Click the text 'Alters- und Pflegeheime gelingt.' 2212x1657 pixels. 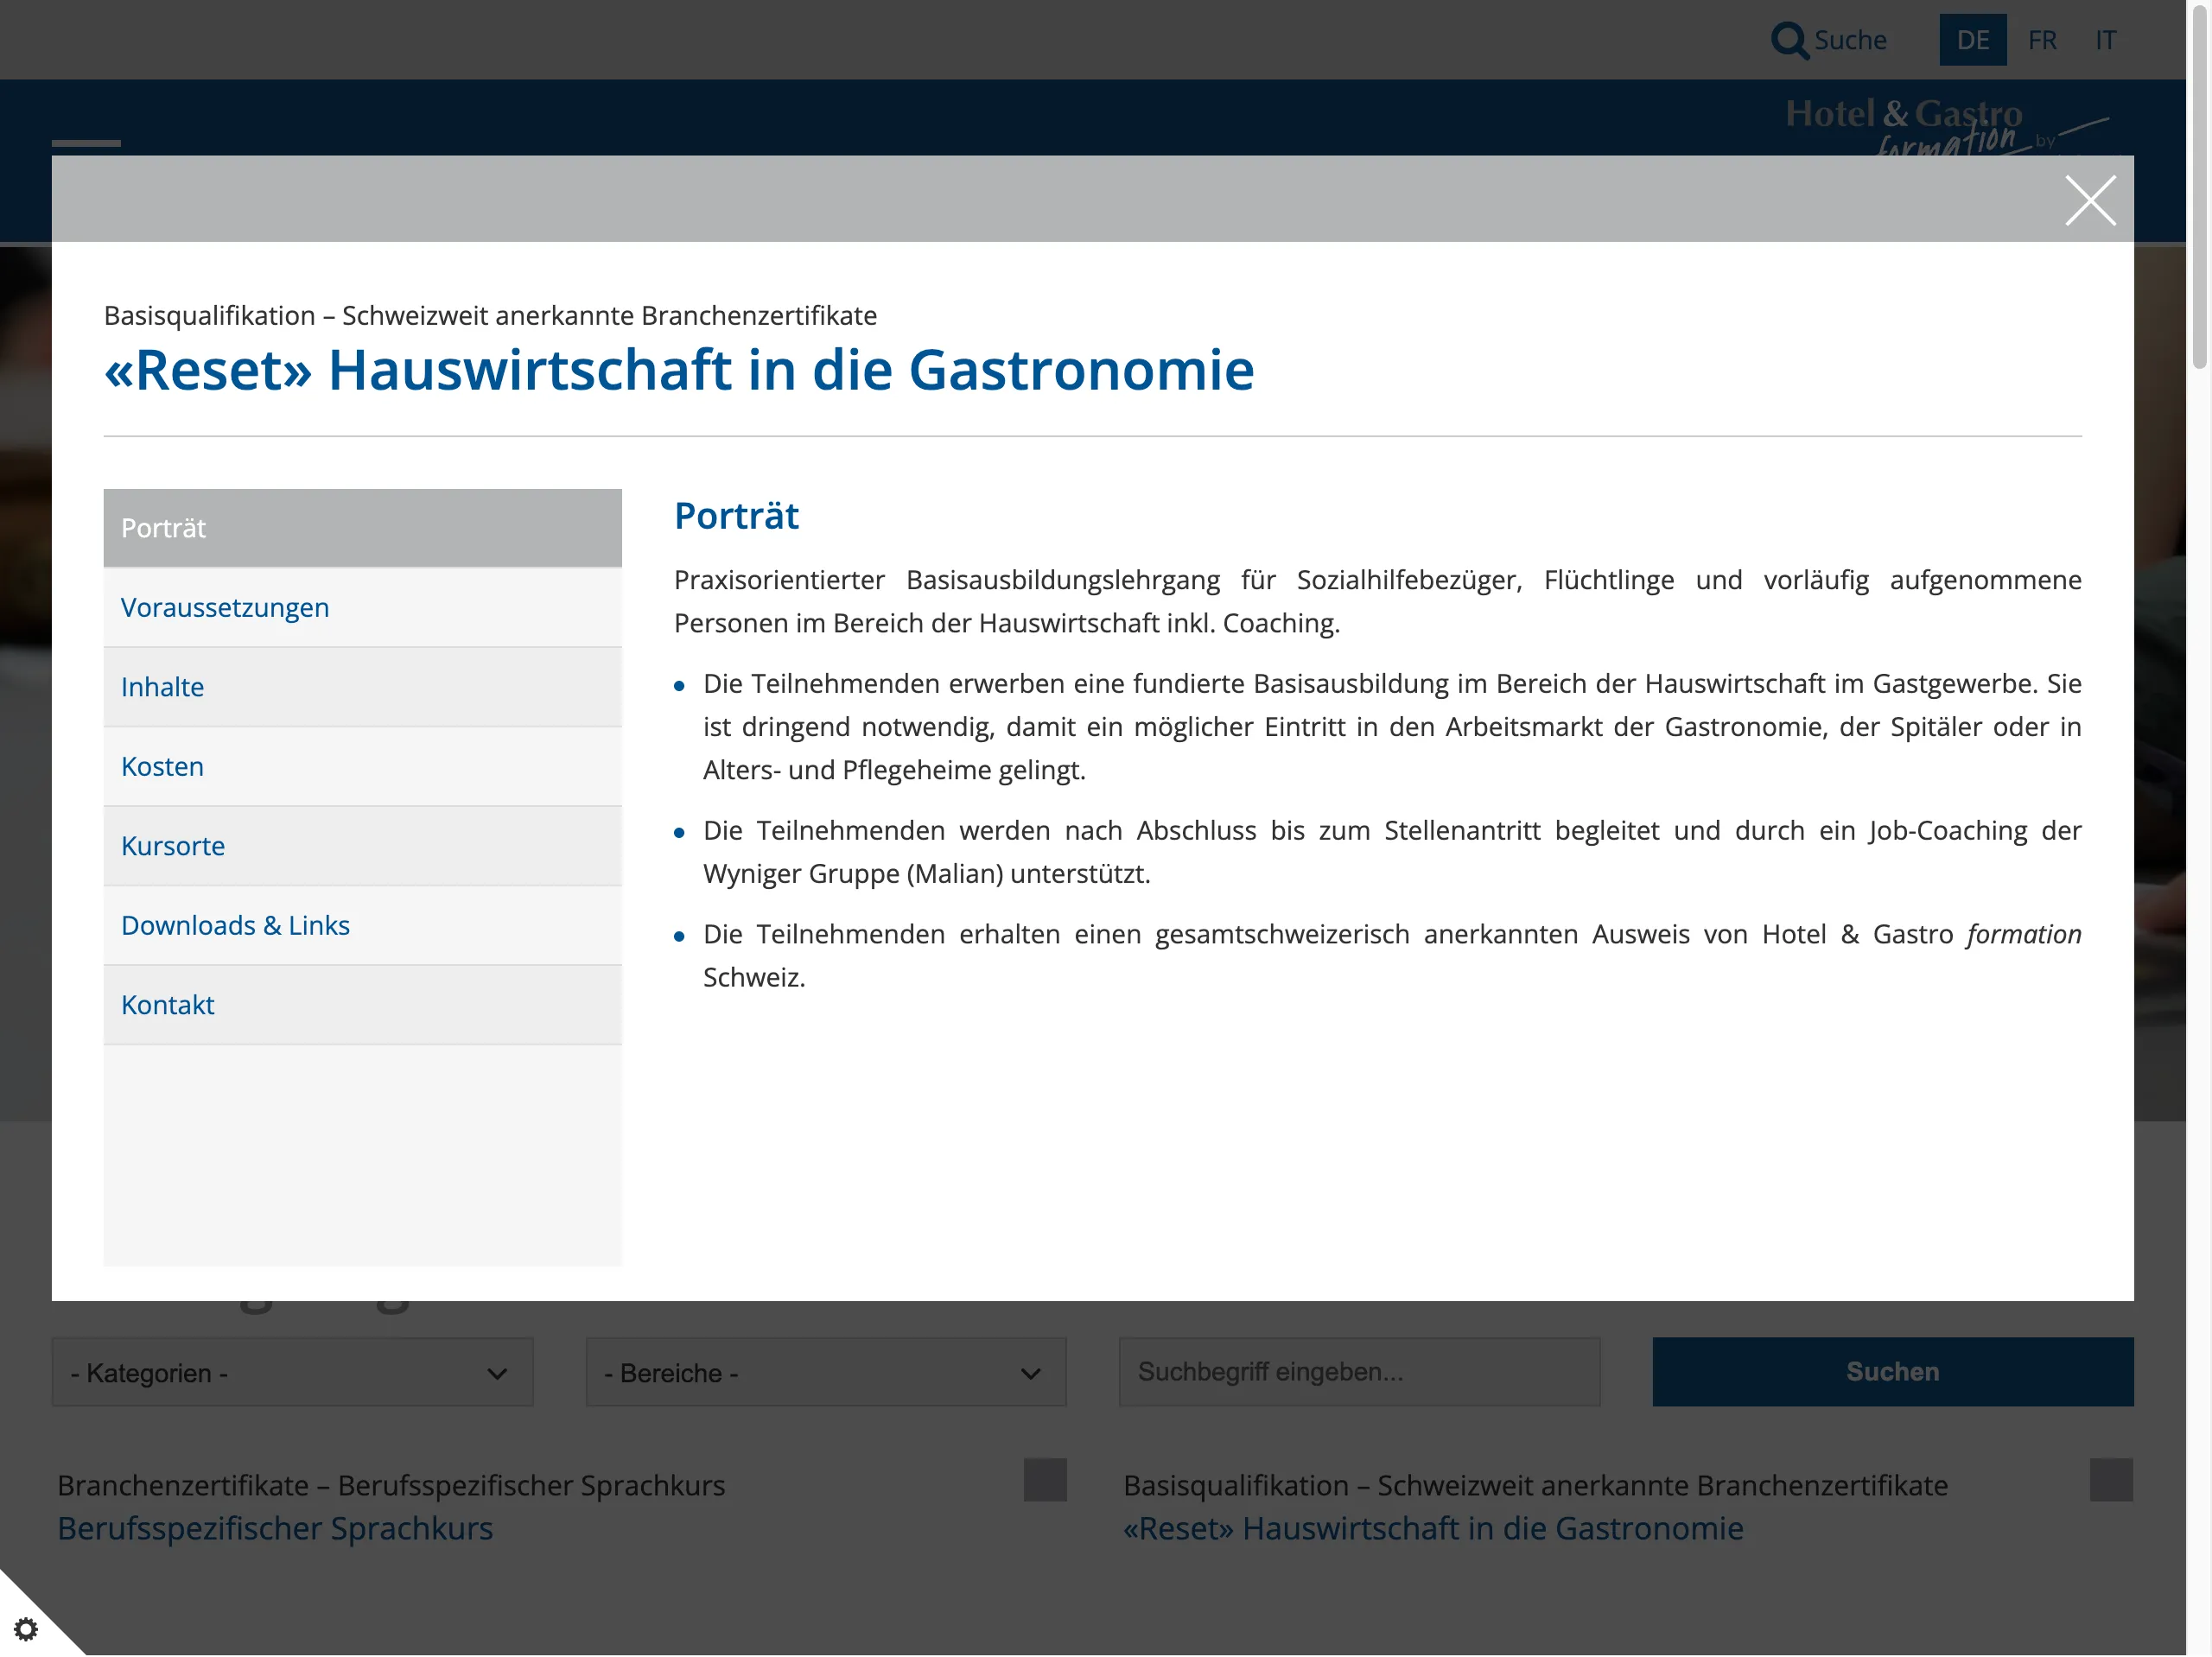(894, 770)
